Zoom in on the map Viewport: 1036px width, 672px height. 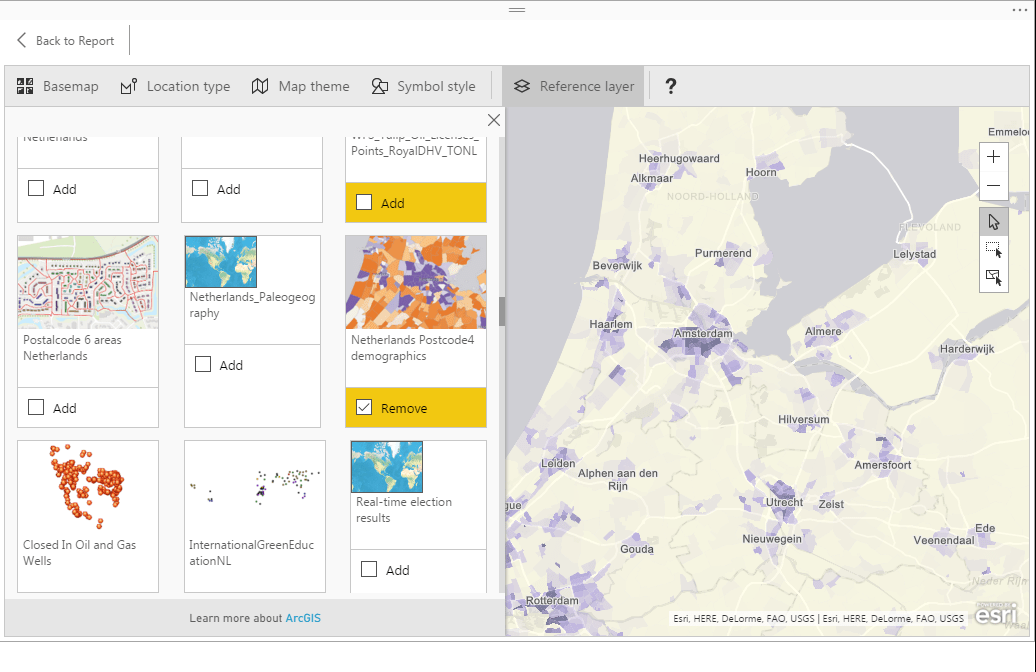[993, 157]
